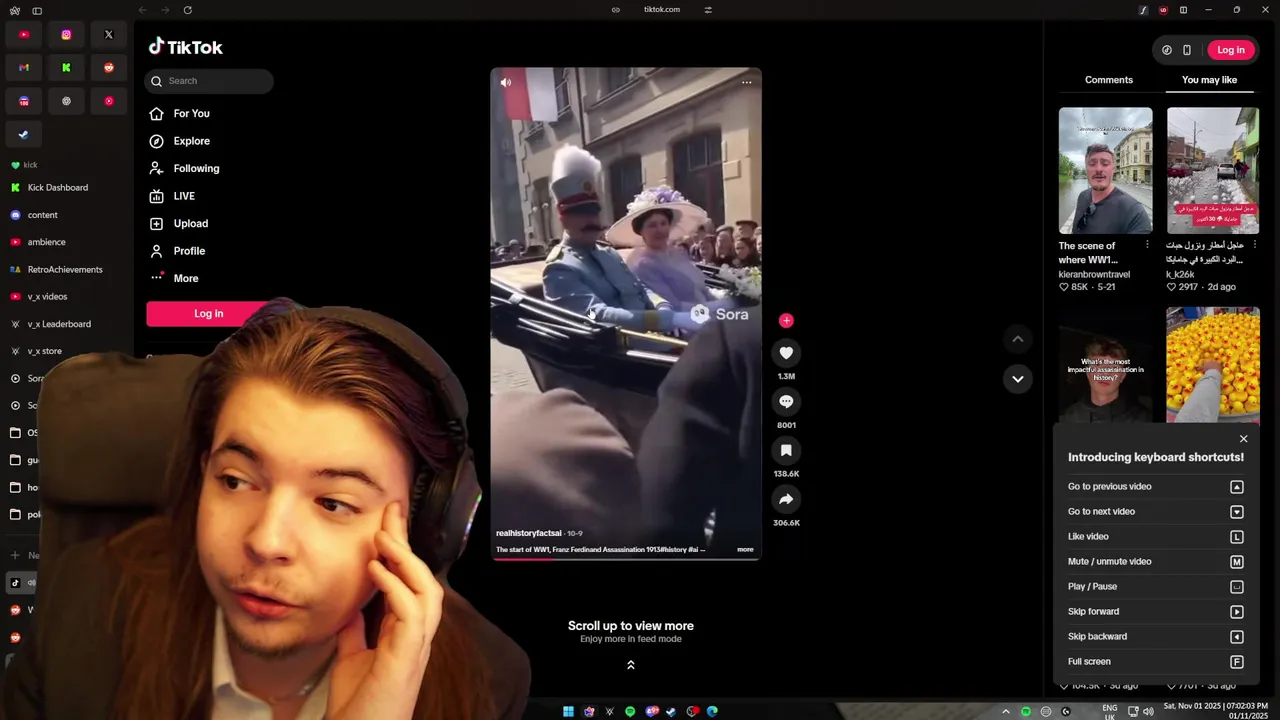Open the Following feed

coord(184,169)
